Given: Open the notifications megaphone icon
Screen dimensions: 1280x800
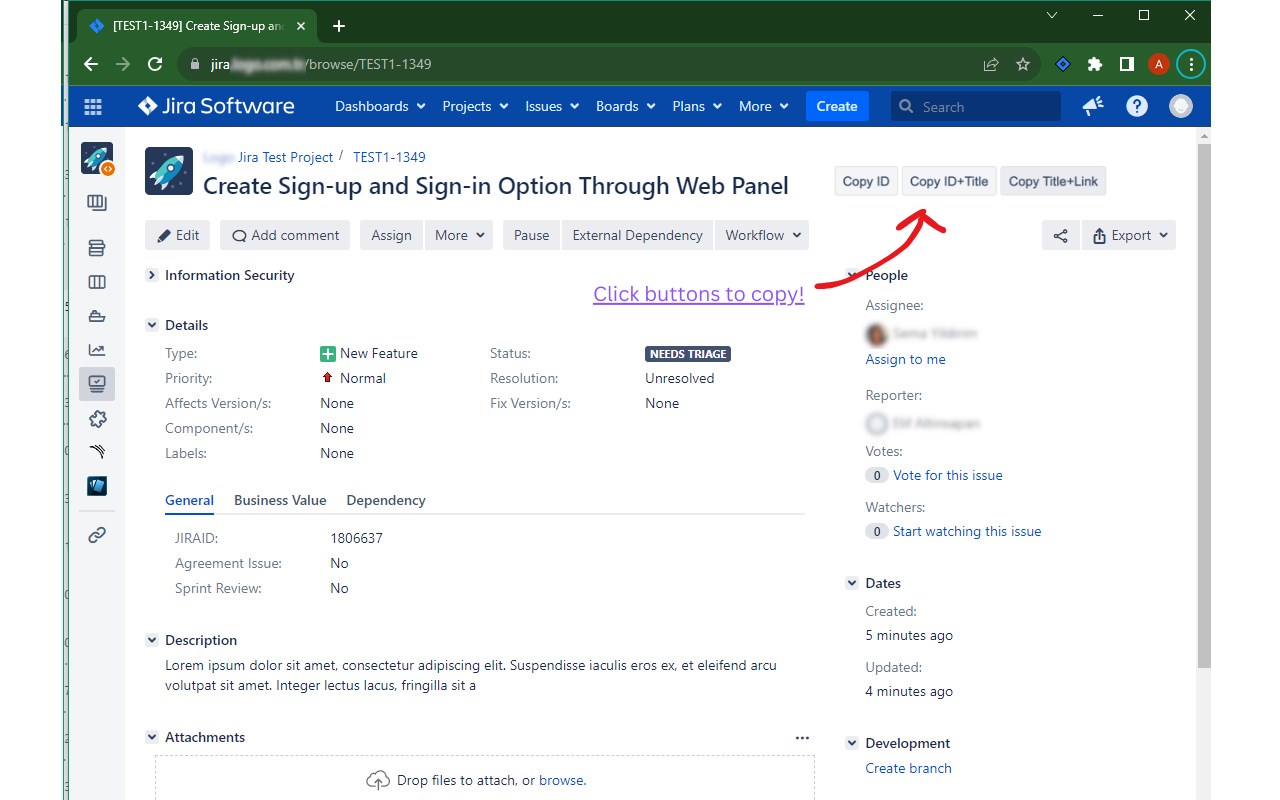Looking at the screenshot, I should pyautogui.click(x=1093, y=106).
